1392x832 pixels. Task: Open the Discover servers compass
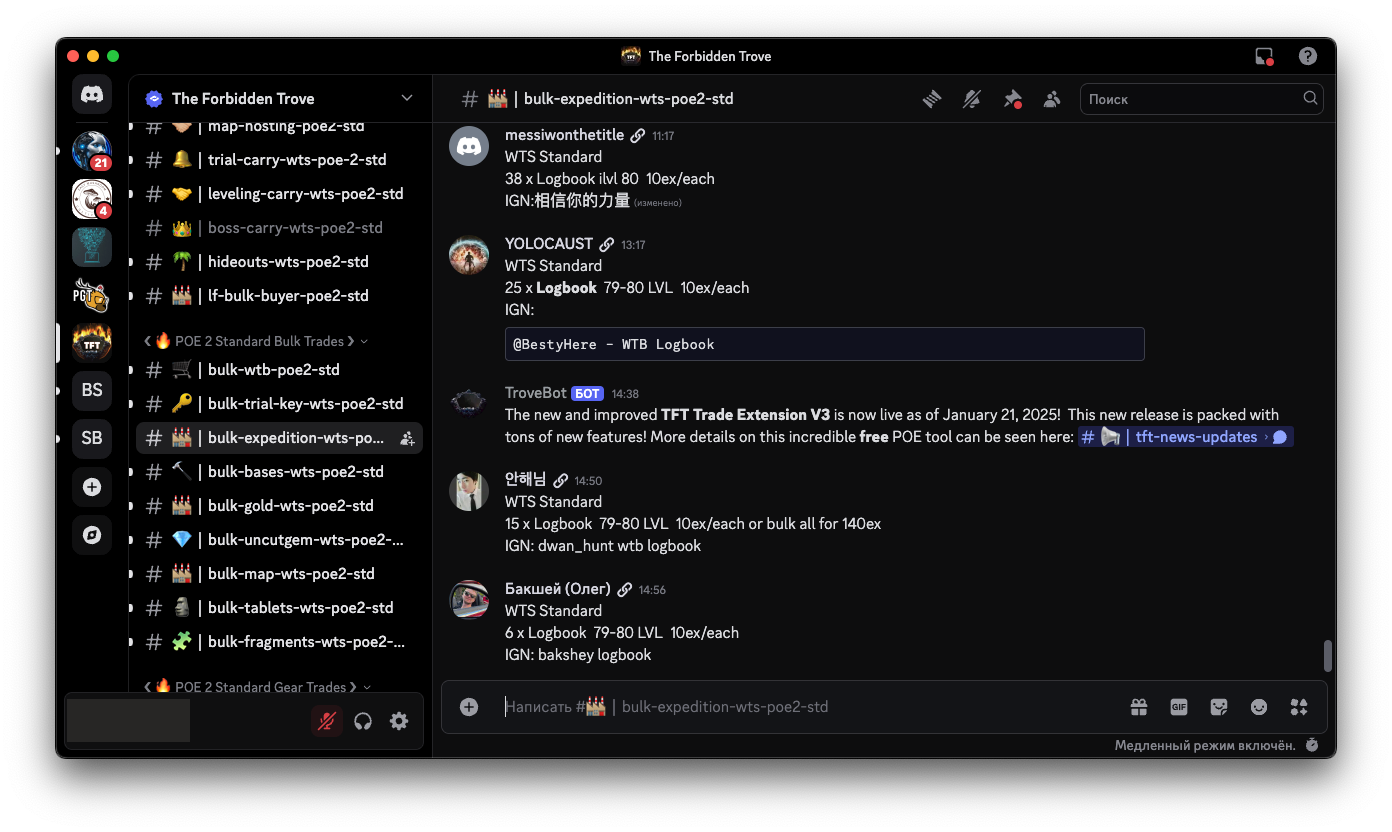click(x=92, y=535)
